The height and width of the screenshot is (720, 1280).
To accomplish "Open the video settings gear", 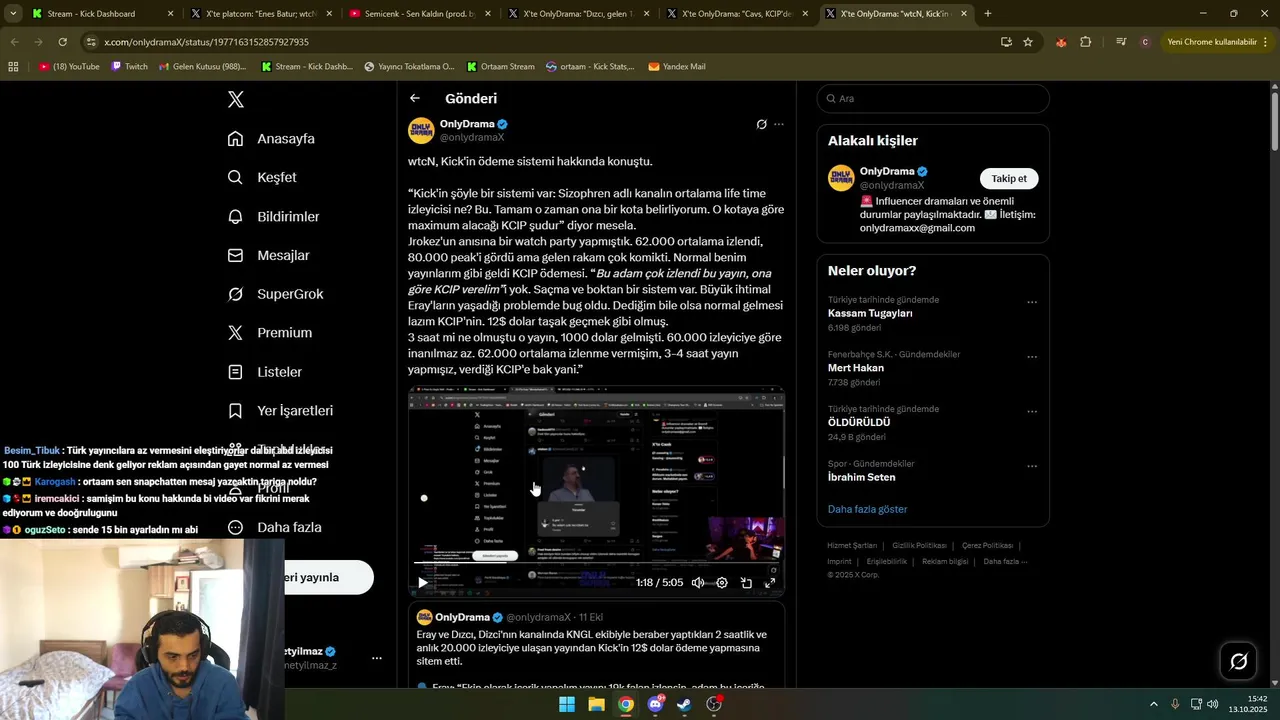I will tap(722, 583).
